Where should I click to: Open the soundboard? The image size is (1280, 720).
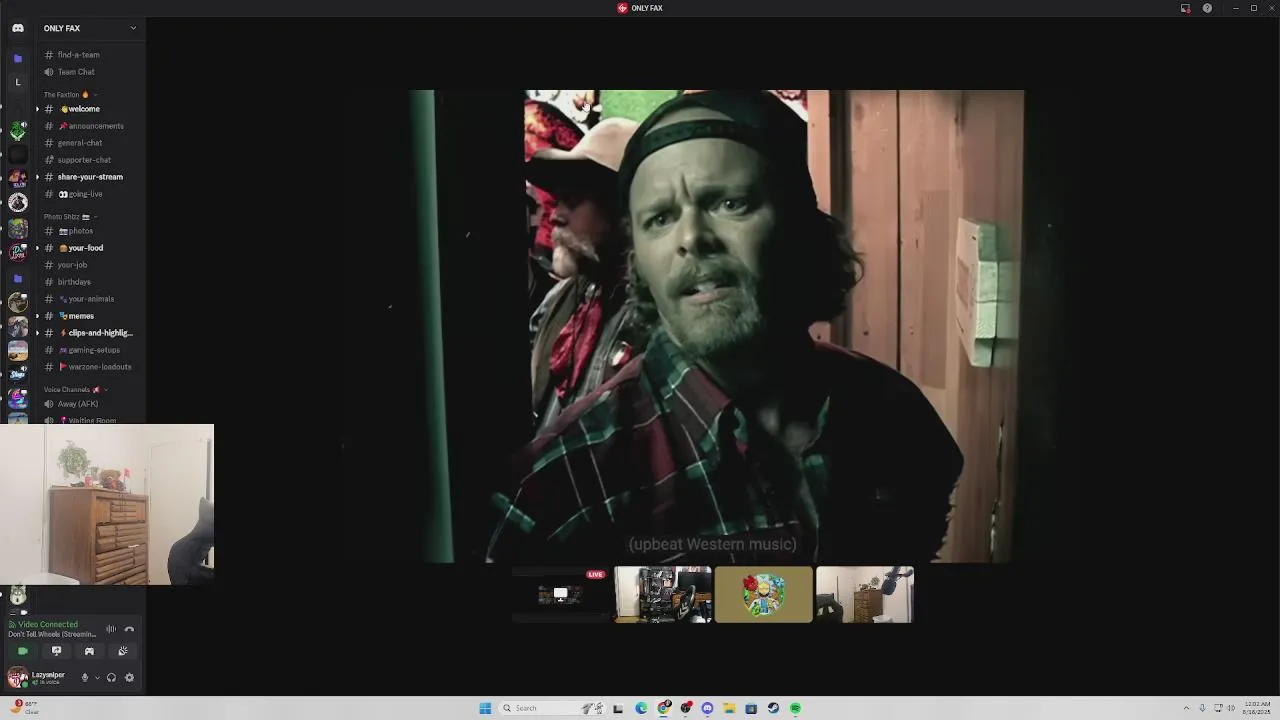(123, 651)
